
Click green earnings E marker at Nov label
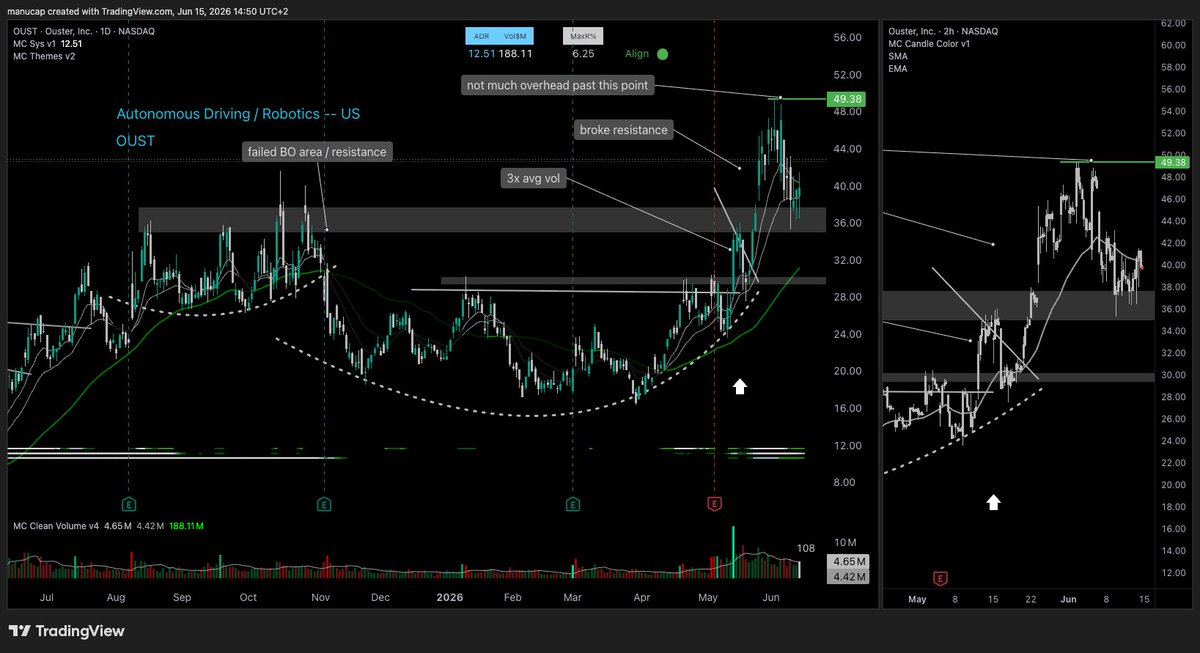323,502
